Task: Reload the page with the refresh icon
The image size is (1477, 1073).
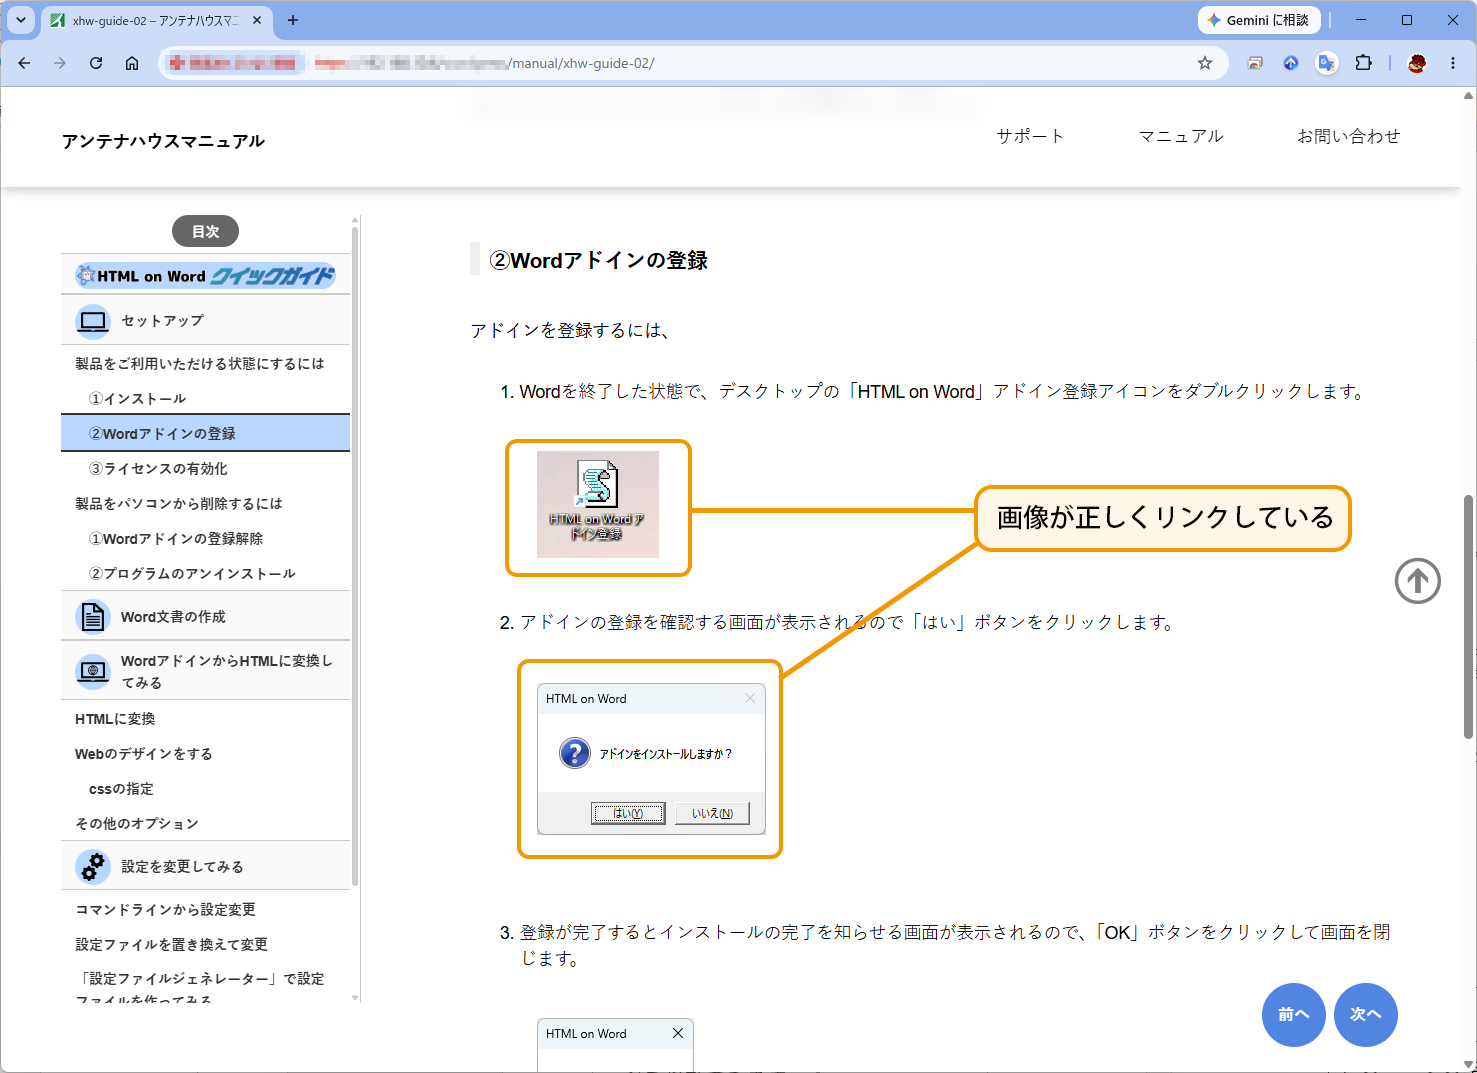Action: coord(96,63)
